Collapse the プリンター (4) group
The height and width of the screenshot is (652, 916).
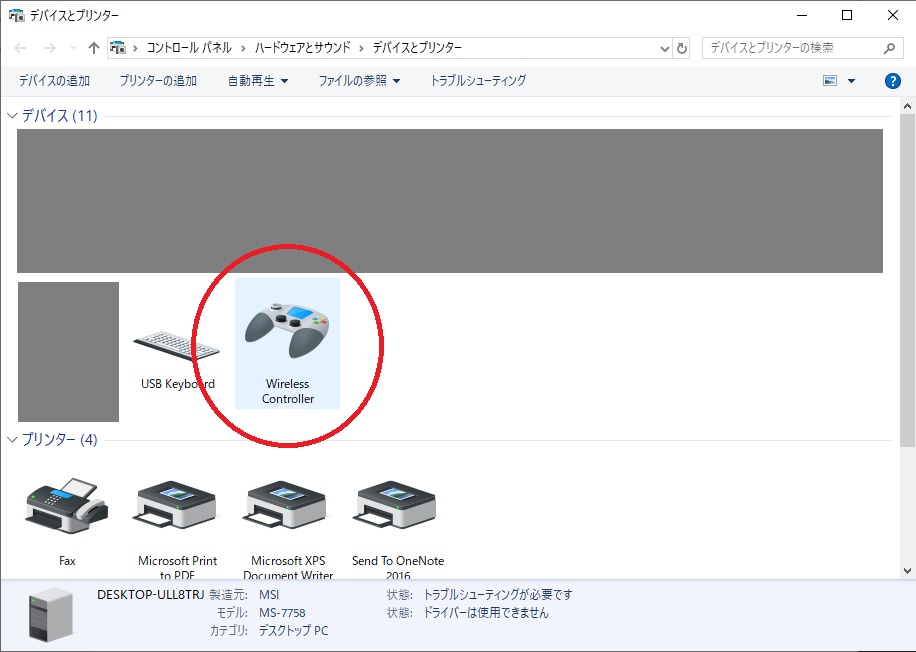tap(12, 440)
